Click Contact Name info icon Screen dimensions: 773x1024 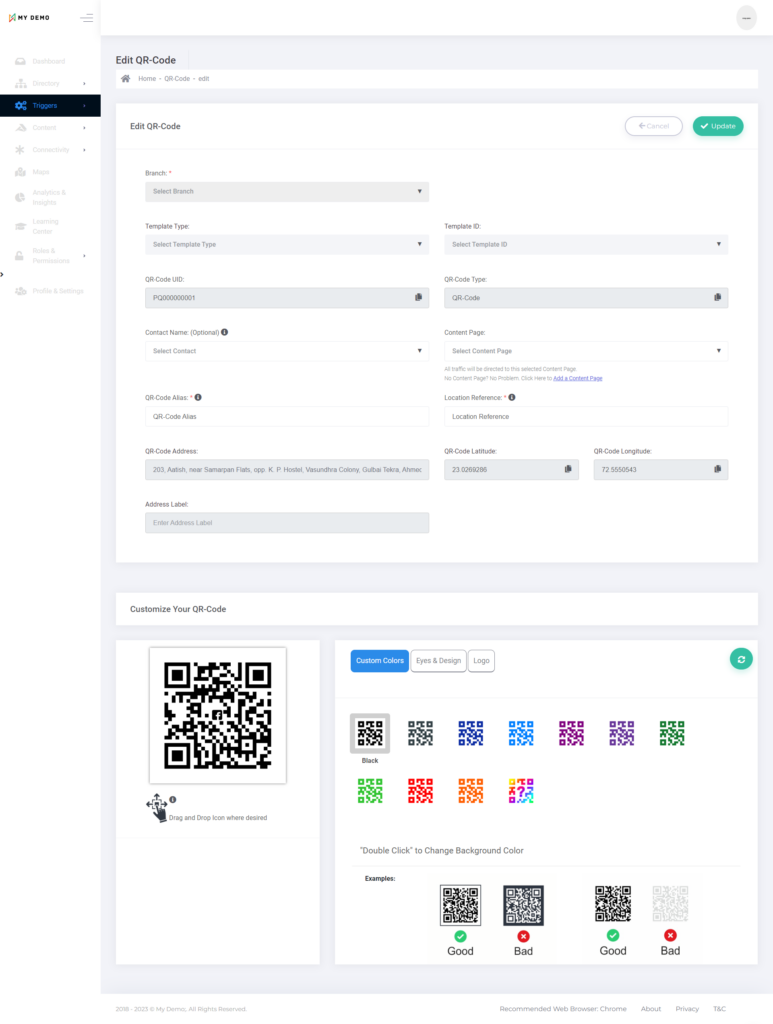pyautogui.click(x=225, y=332)
